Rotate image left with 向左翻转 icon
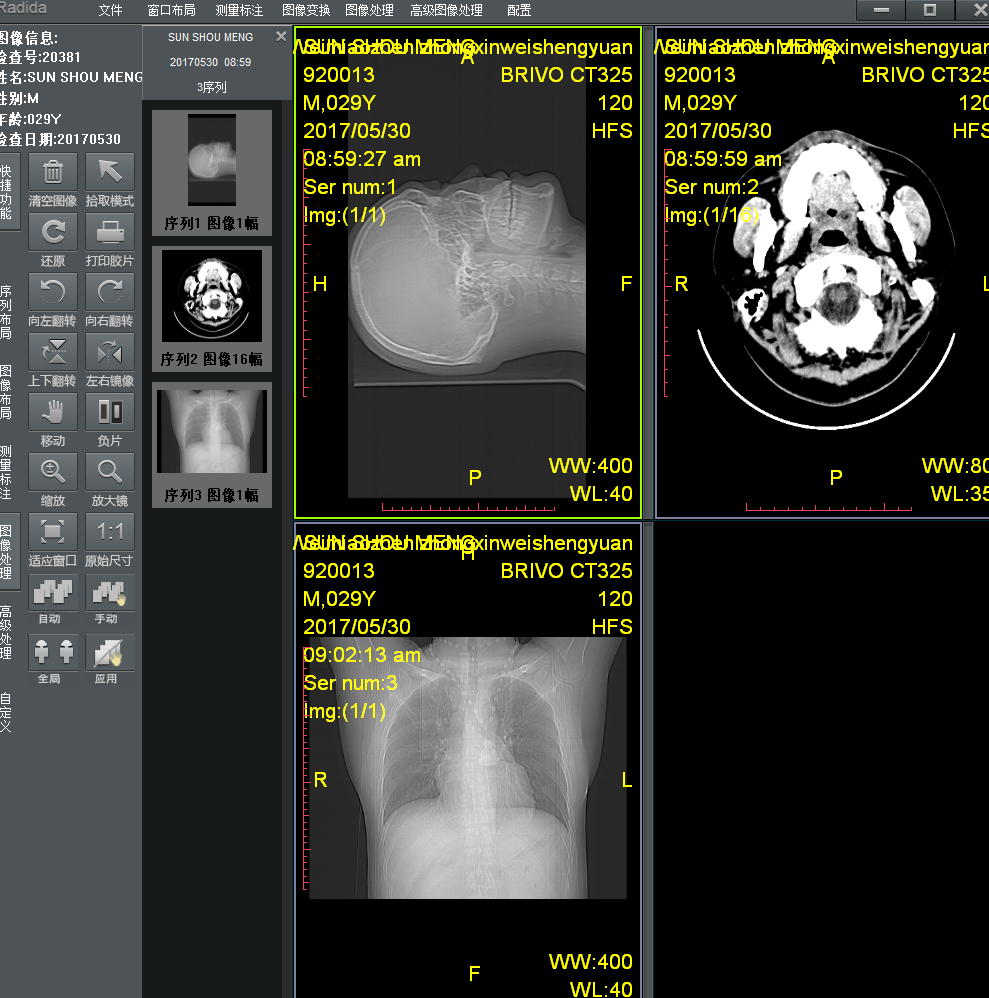 pyautogui.click(x=53, y=292)
